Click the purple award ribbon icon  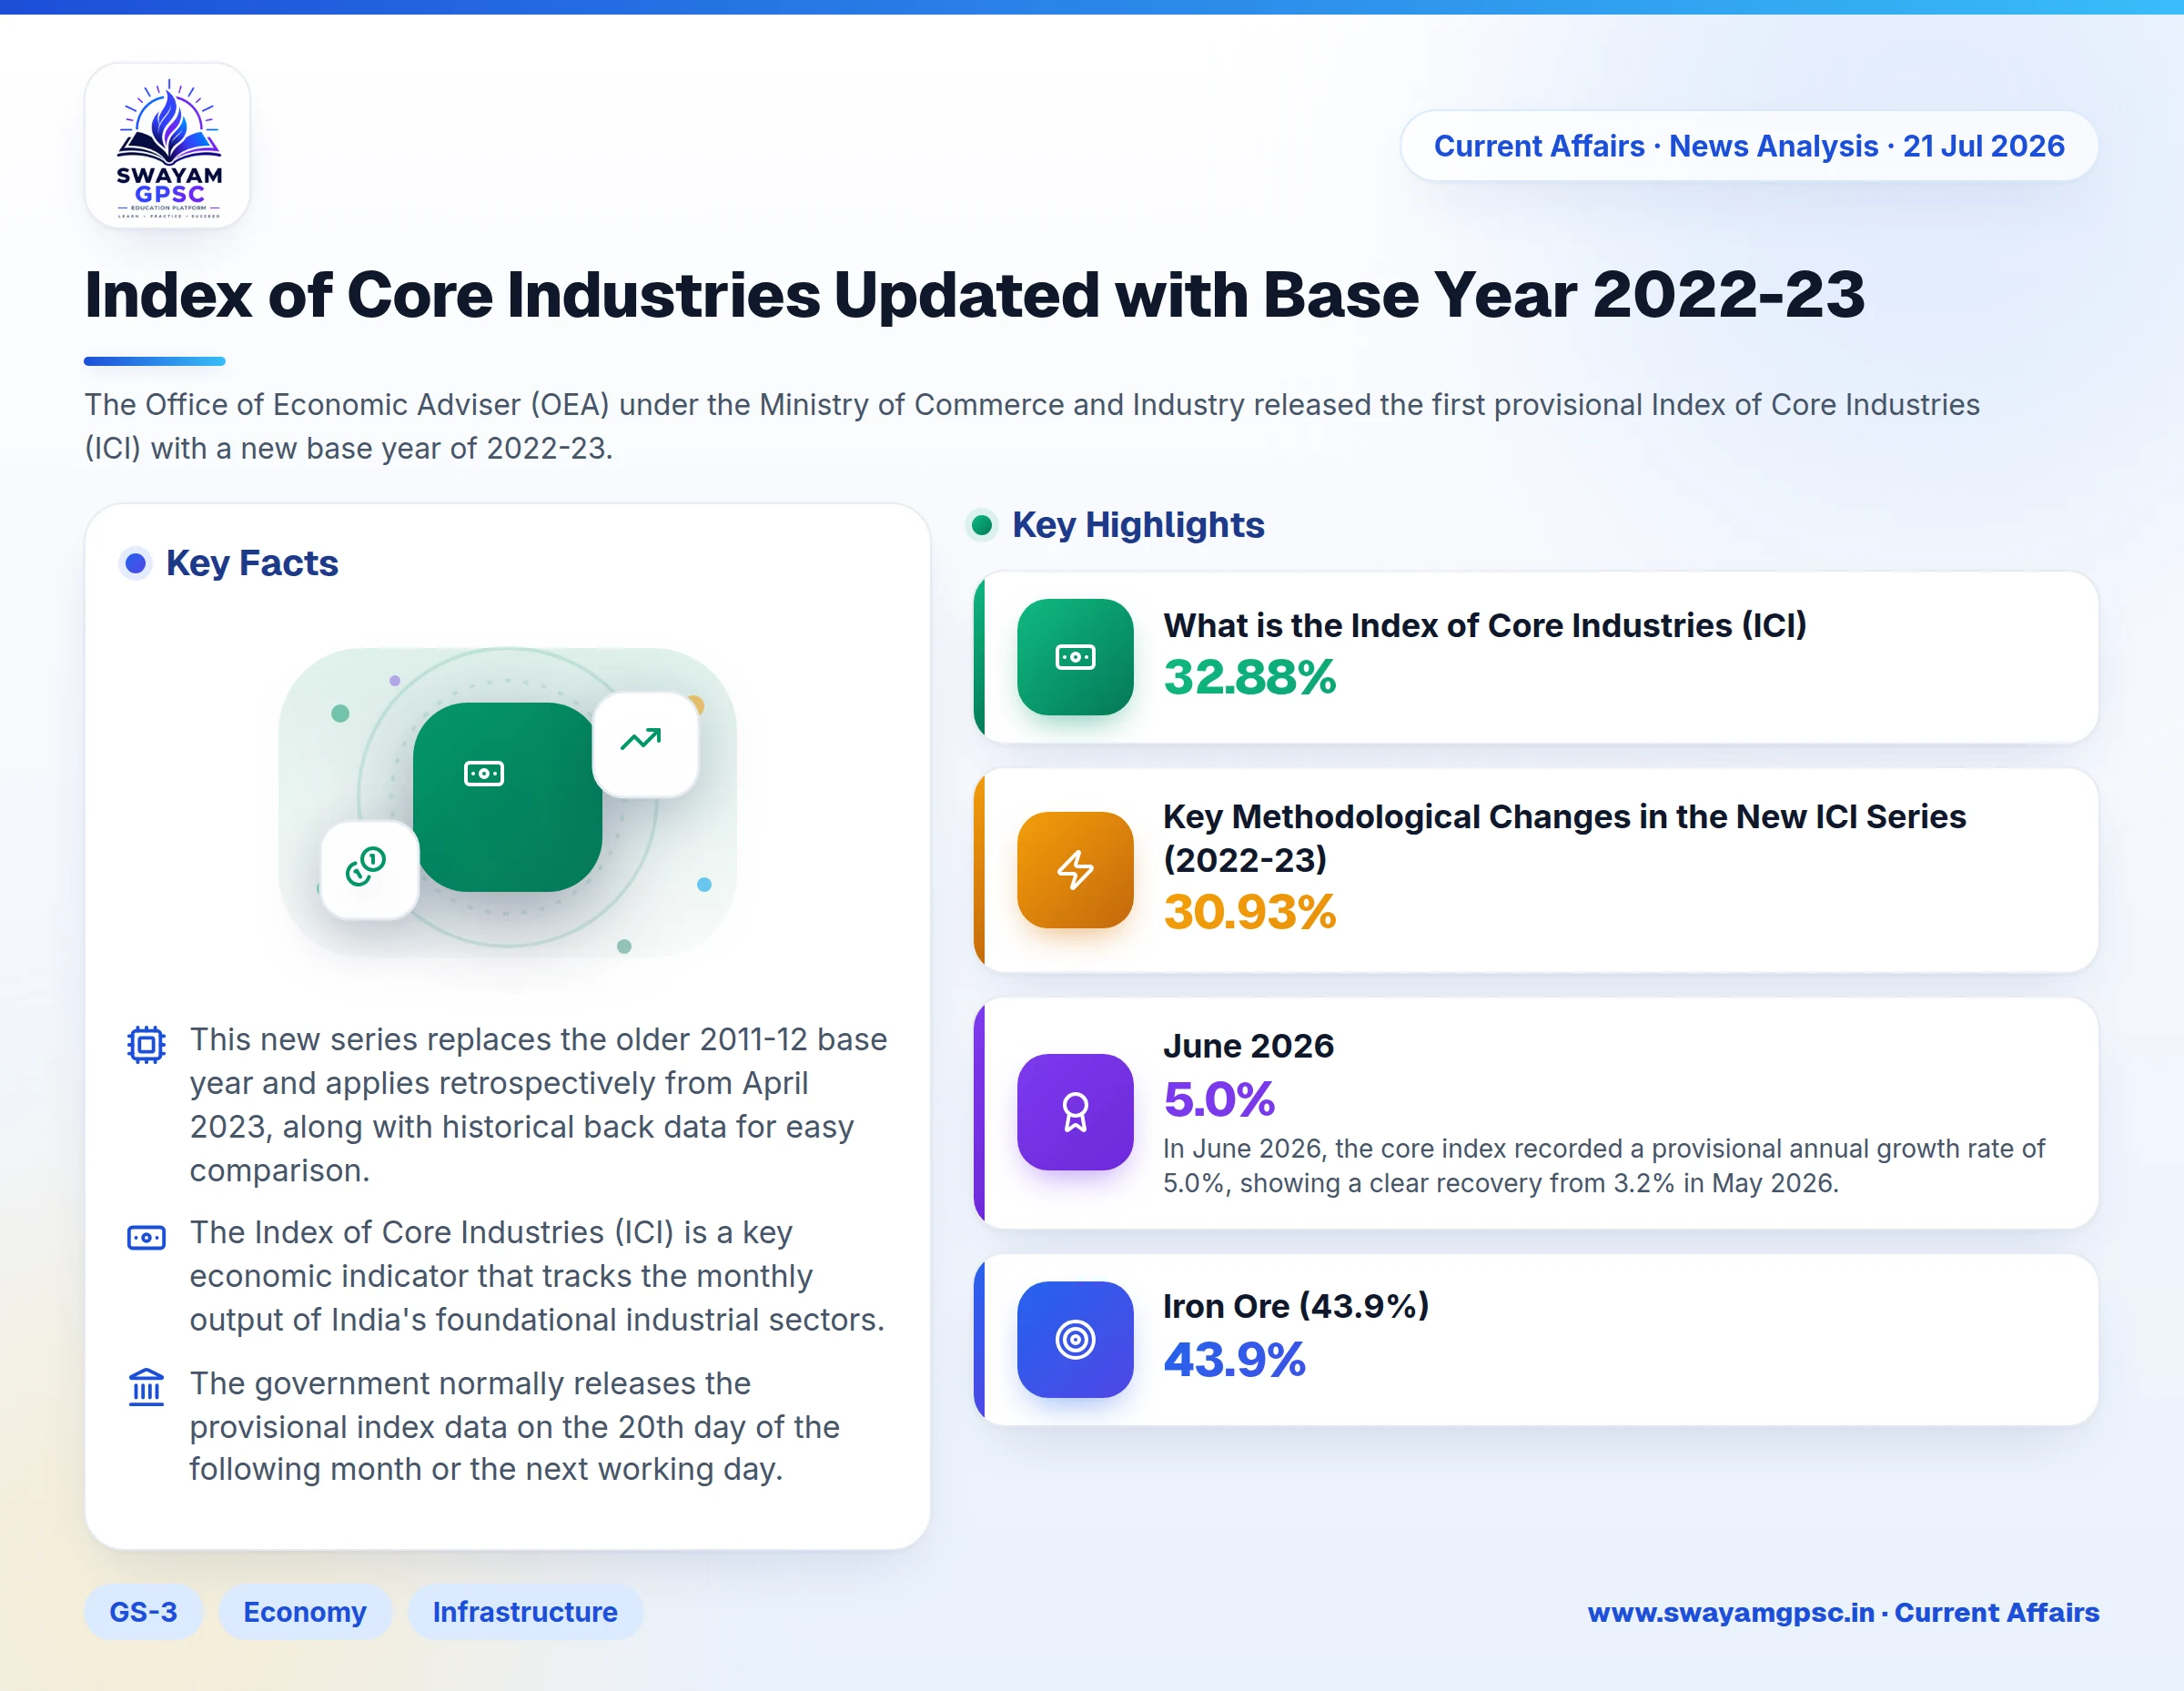click(1075, 1111)
